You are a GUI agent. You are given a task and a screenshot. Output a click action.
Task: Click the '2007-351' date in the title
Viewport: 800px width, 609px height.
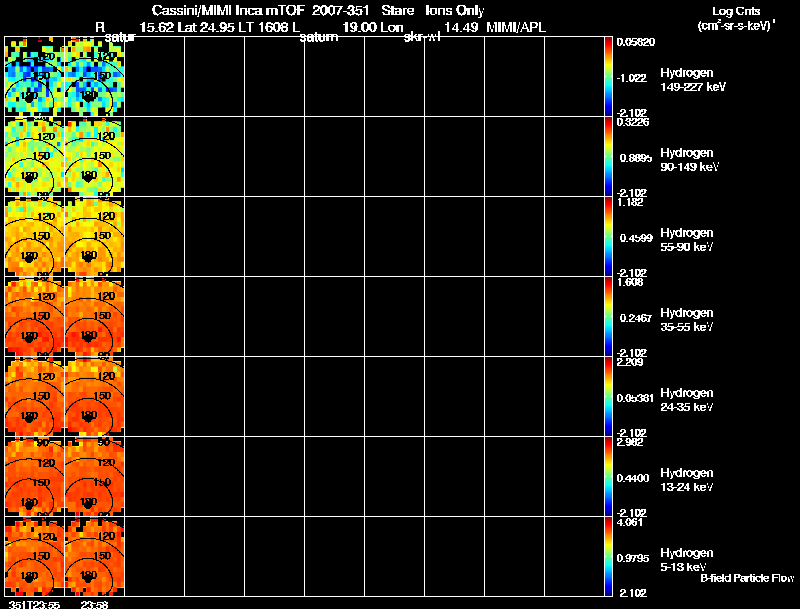click(x=340, y=11)
